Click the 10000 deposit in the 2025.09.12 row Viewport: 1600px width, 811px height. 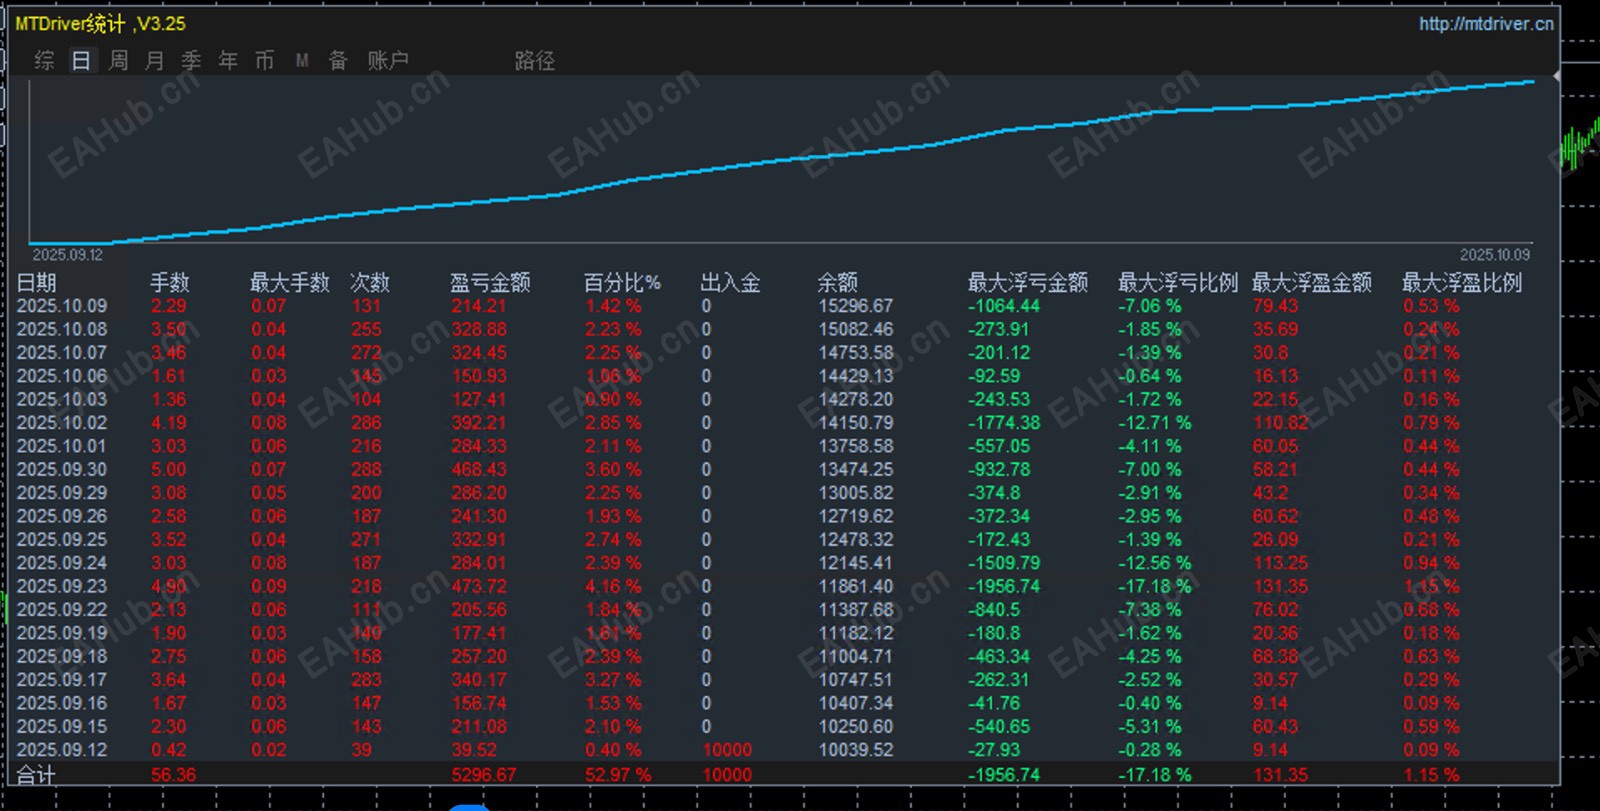click(x=727, y=750)
